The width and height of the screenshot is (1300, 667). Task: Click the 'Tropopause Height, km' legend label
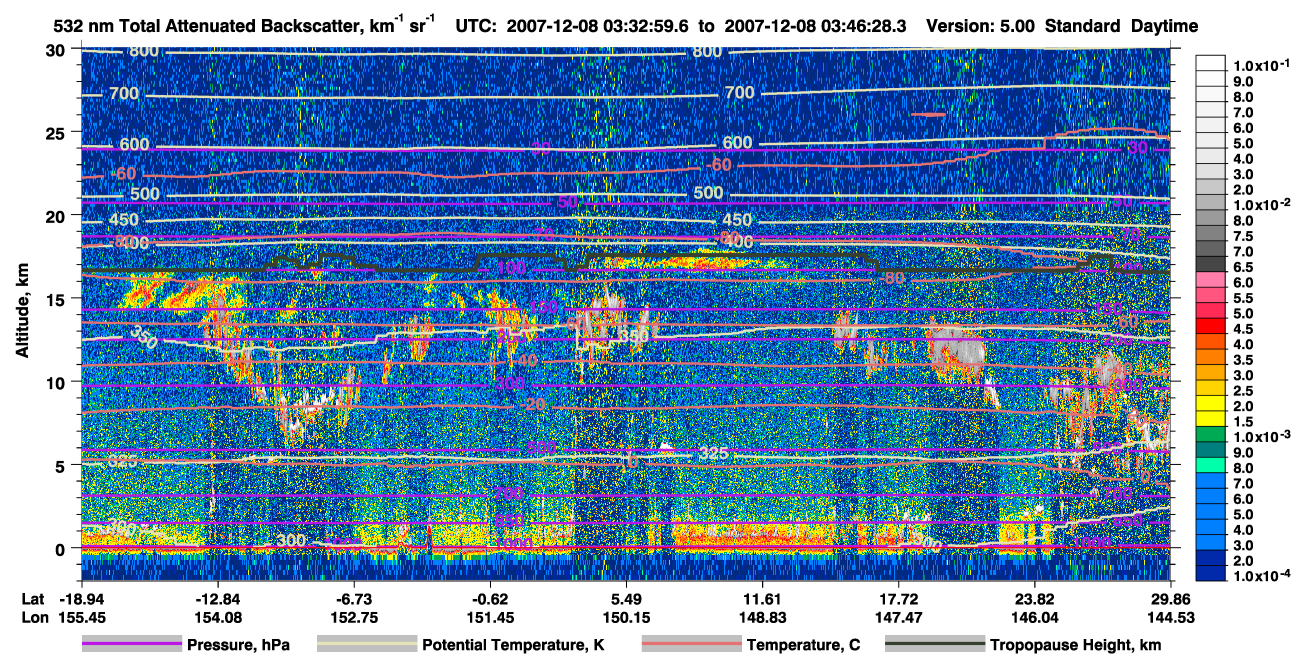click(1075, 645)
